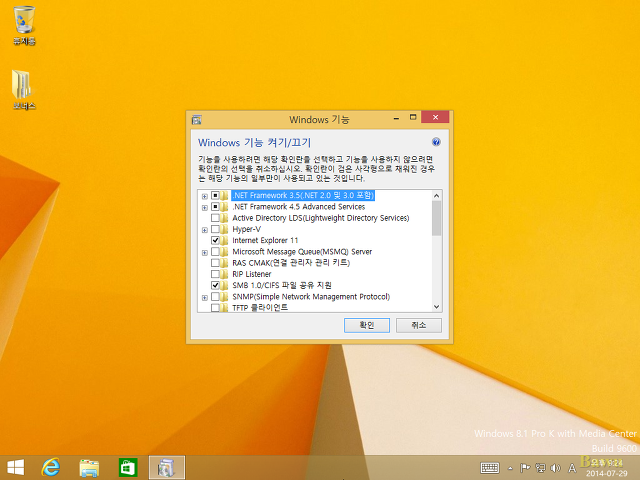Click the Internet Explorer 11 folder icon
Viewport: 640px width, 480px height.
tap(224, 240)
